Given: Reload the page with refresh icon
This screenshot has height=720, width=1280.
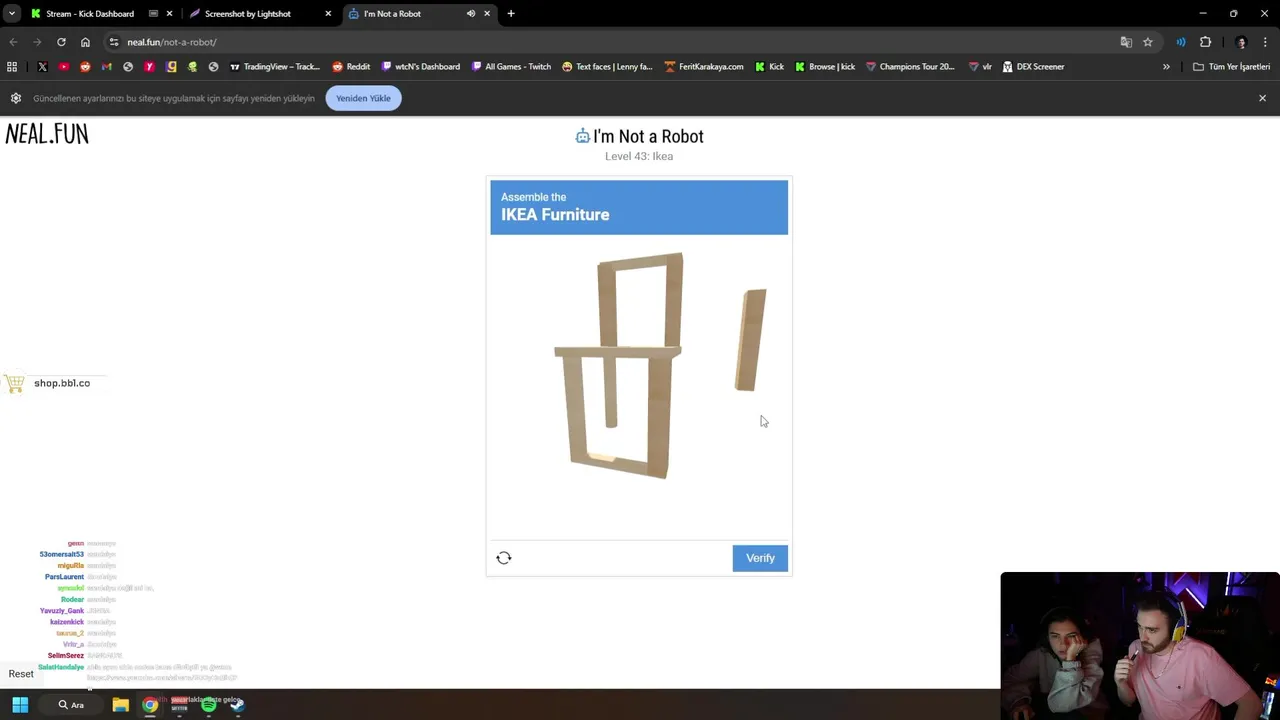Looking at the screenshot, I should tap(61, 42).
